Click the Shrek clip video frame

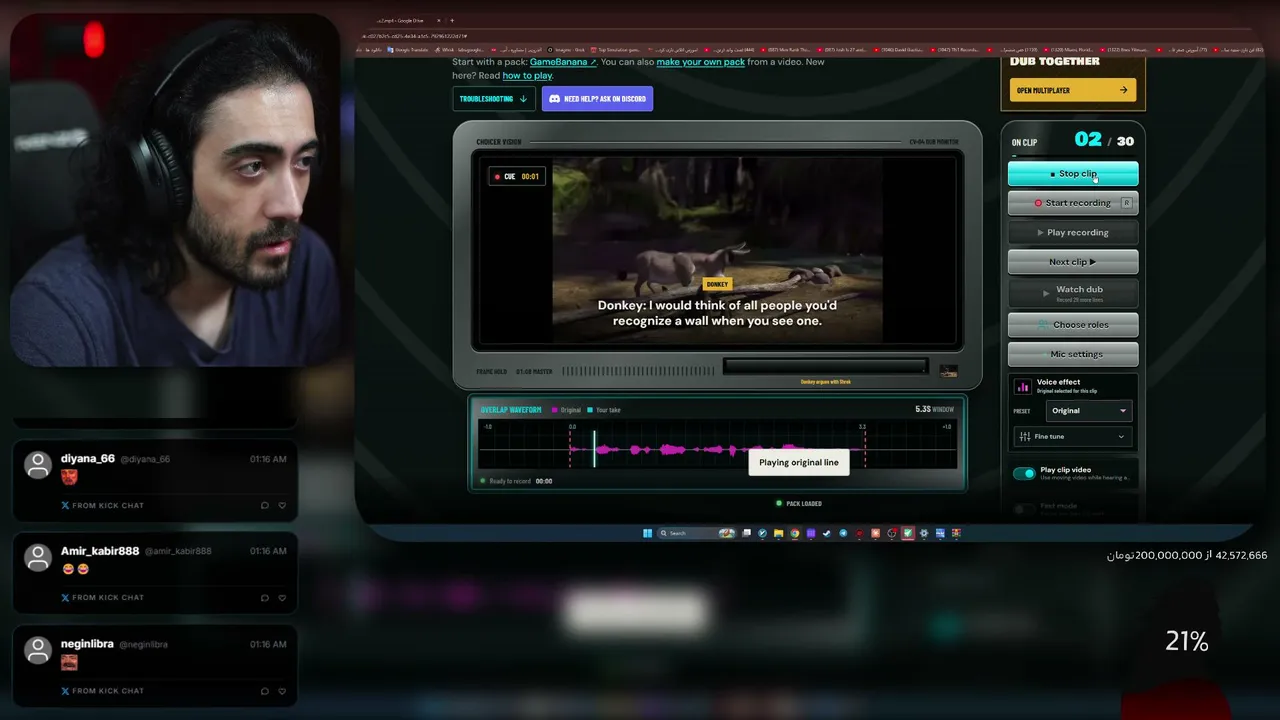point(718,250)
